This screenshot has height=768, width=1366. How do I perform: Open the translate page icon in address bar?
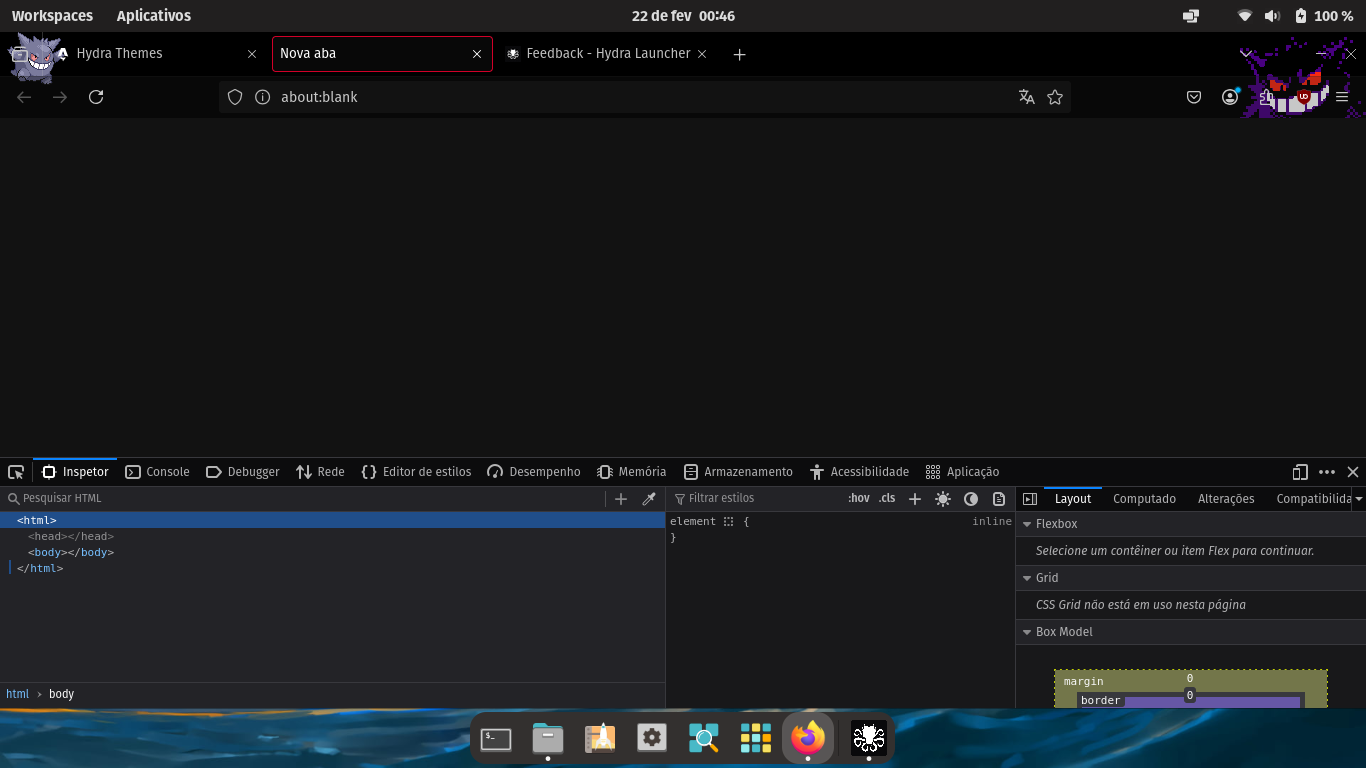[x=1026, y=97]
